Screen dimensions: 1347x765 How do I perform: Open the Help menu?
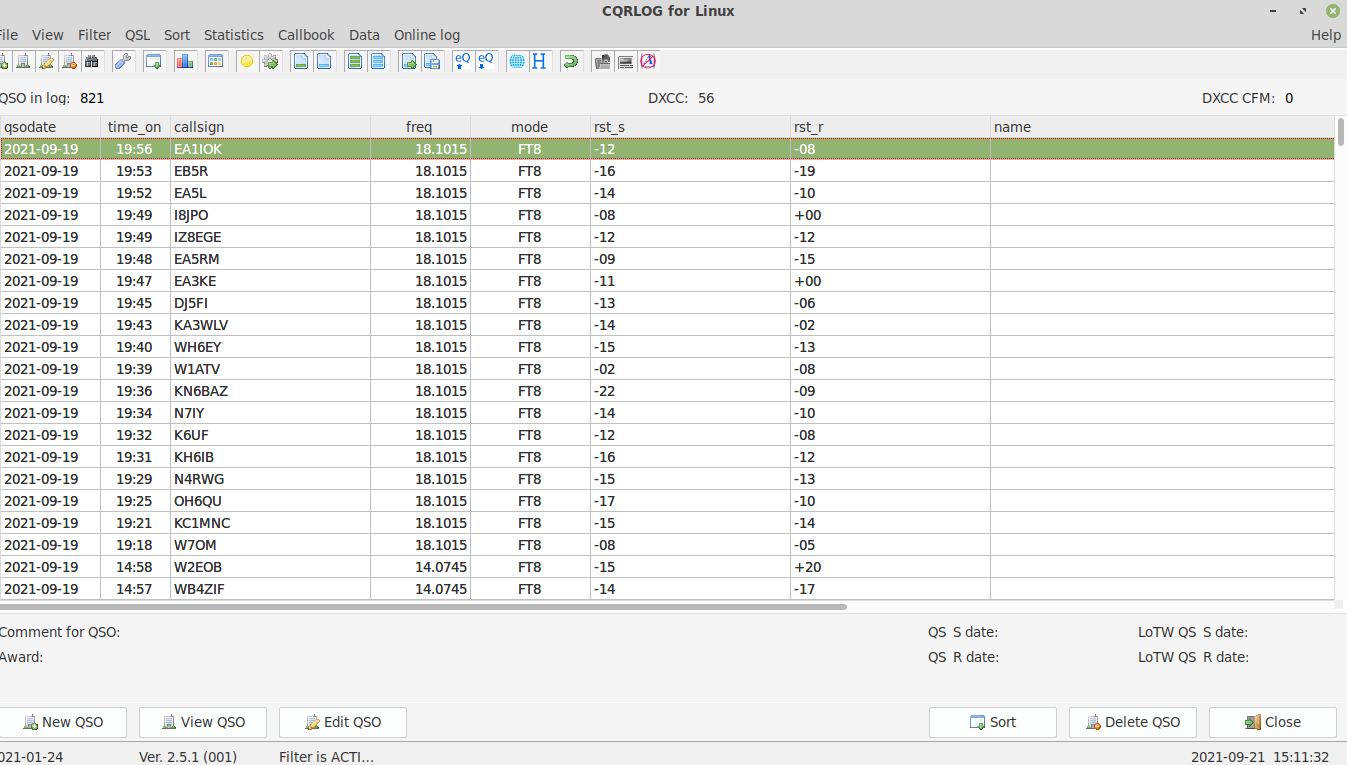pos(1326,35)
